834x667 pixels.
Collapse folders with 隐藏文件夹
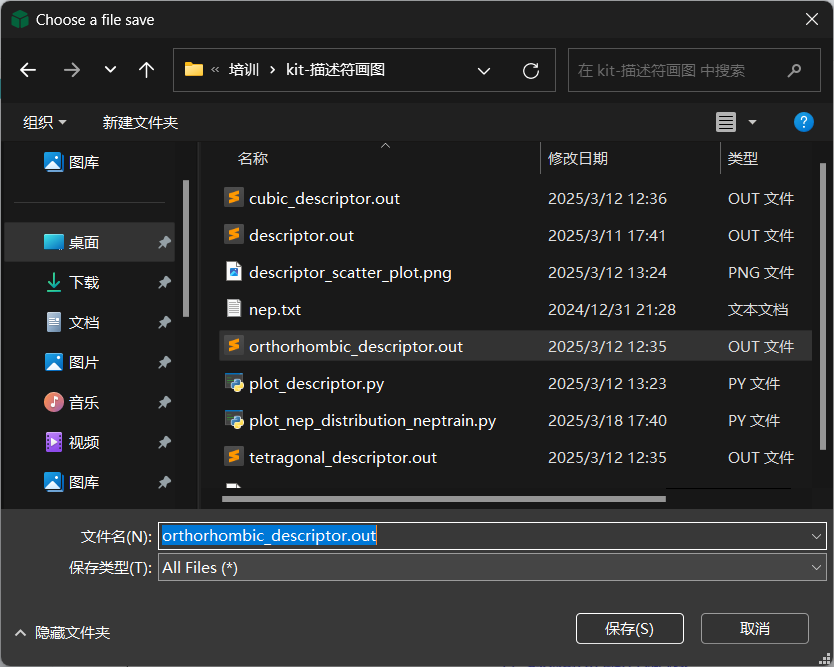point(63,632)
